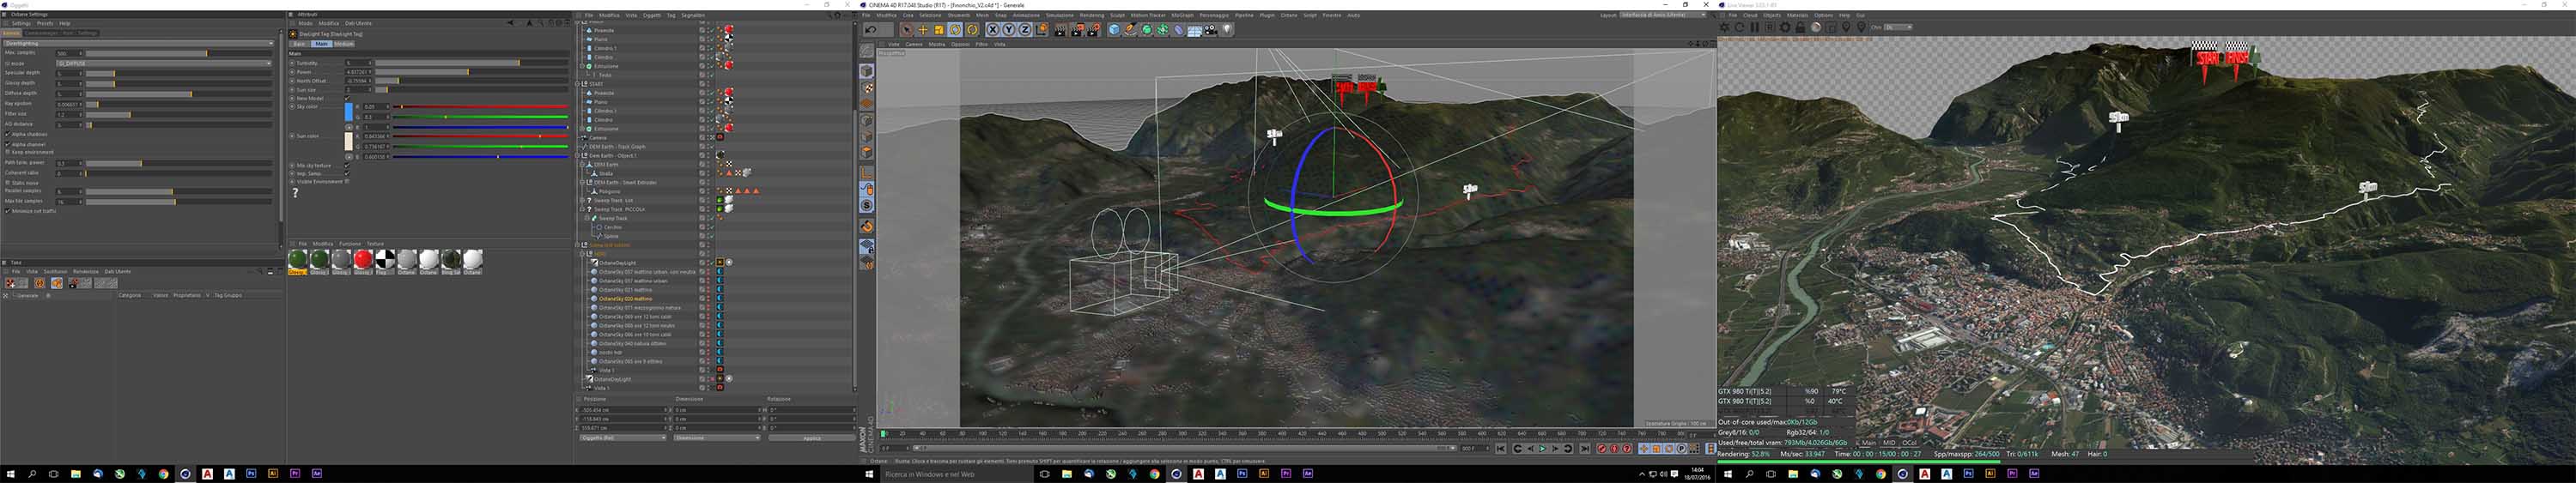Click the Sky color swatch
Screen dimensions: 2576x483
349,112
